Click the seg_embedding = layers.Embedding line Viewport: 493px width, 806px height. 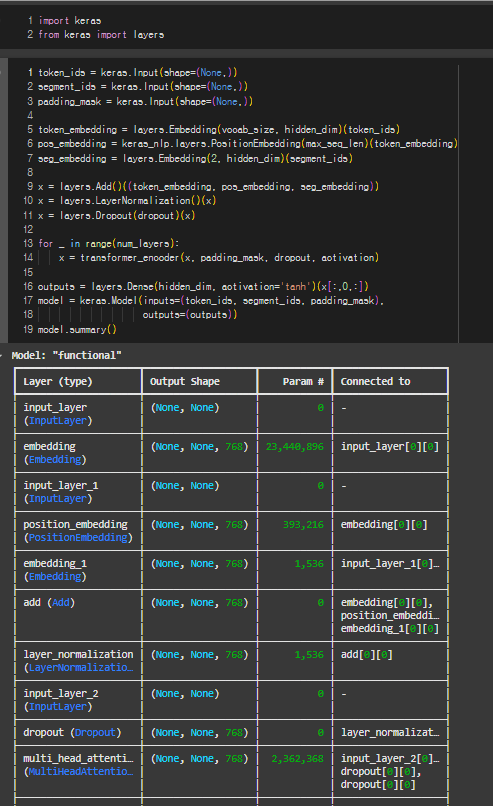[x=195, y=158]
